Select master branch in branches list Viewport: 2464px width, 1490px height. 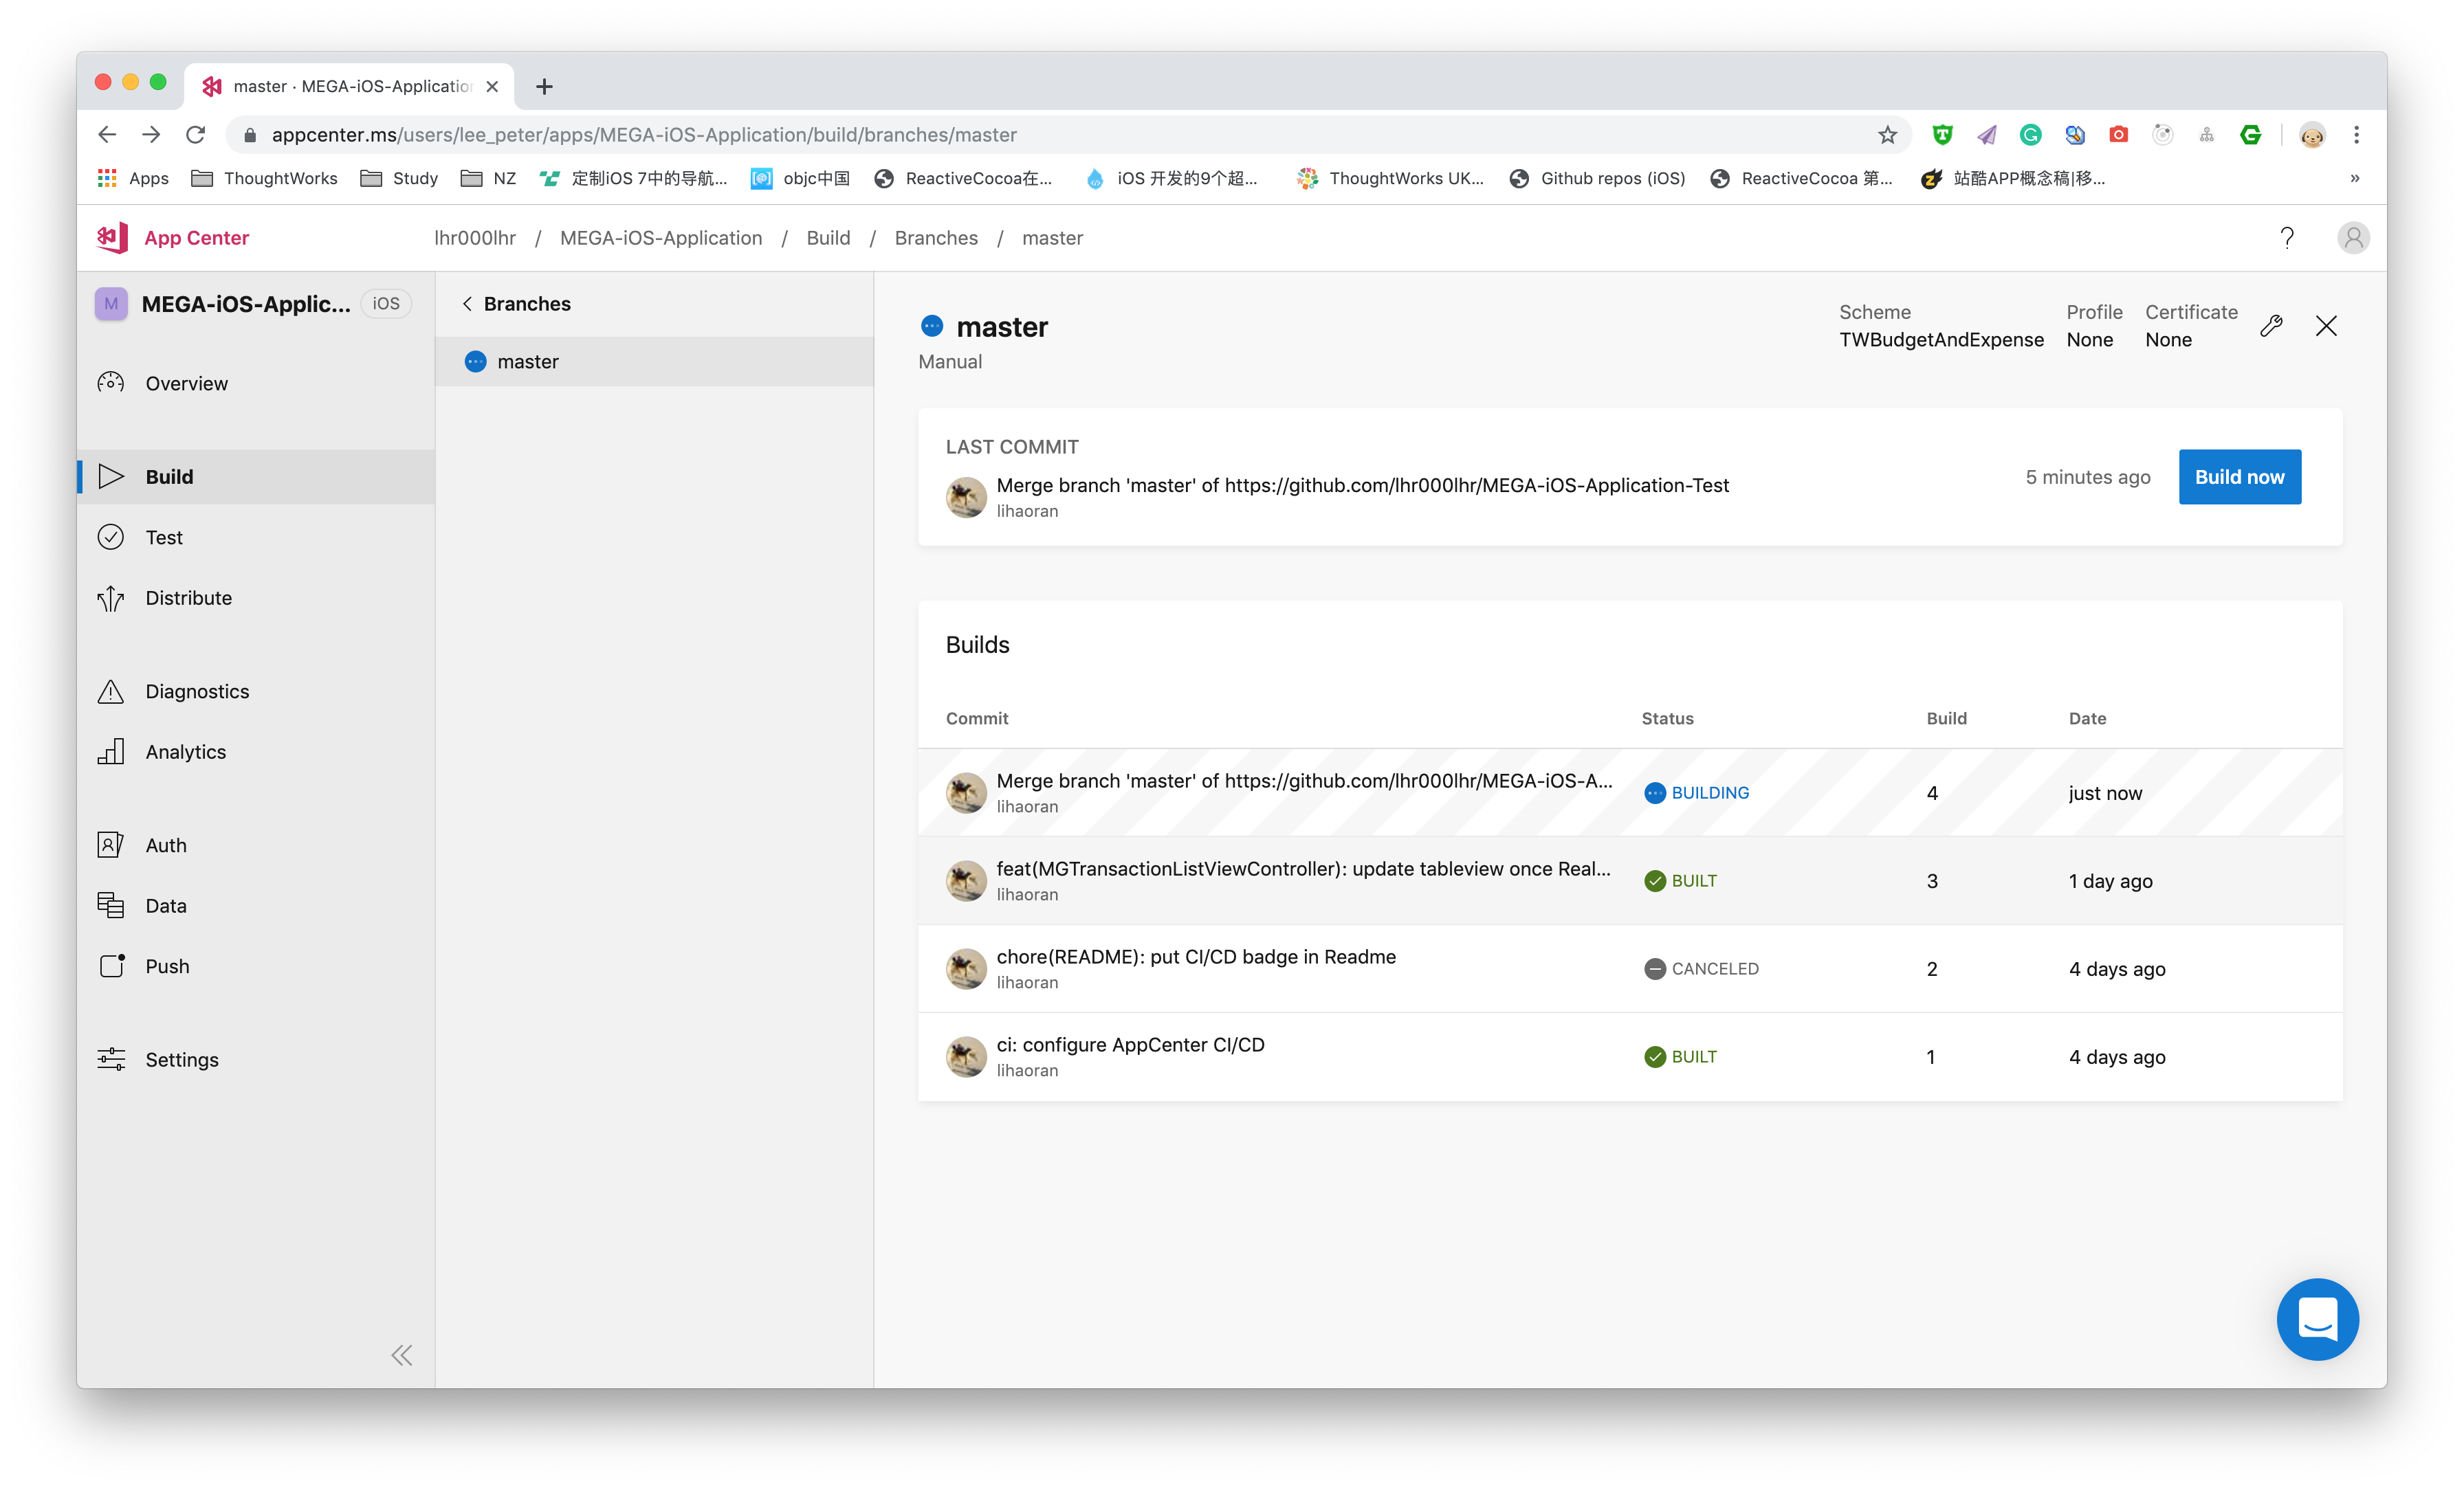(528, 362)
